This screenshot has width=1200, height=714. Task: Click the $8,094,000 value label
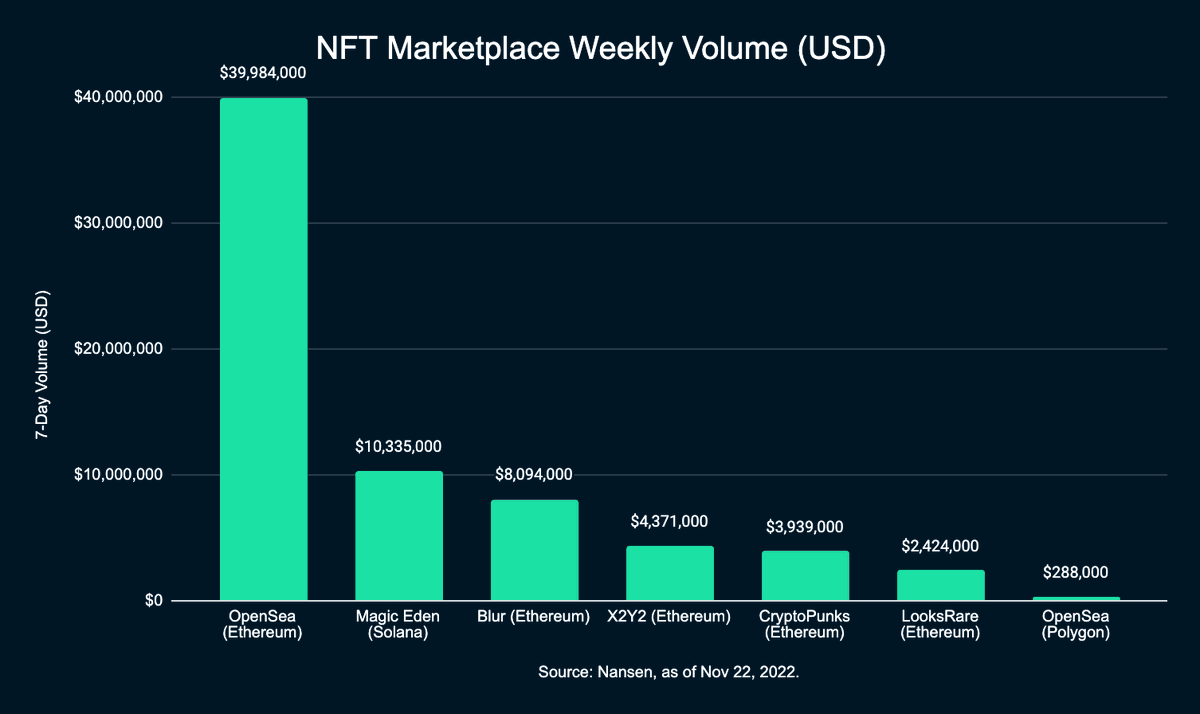point(534,474)
